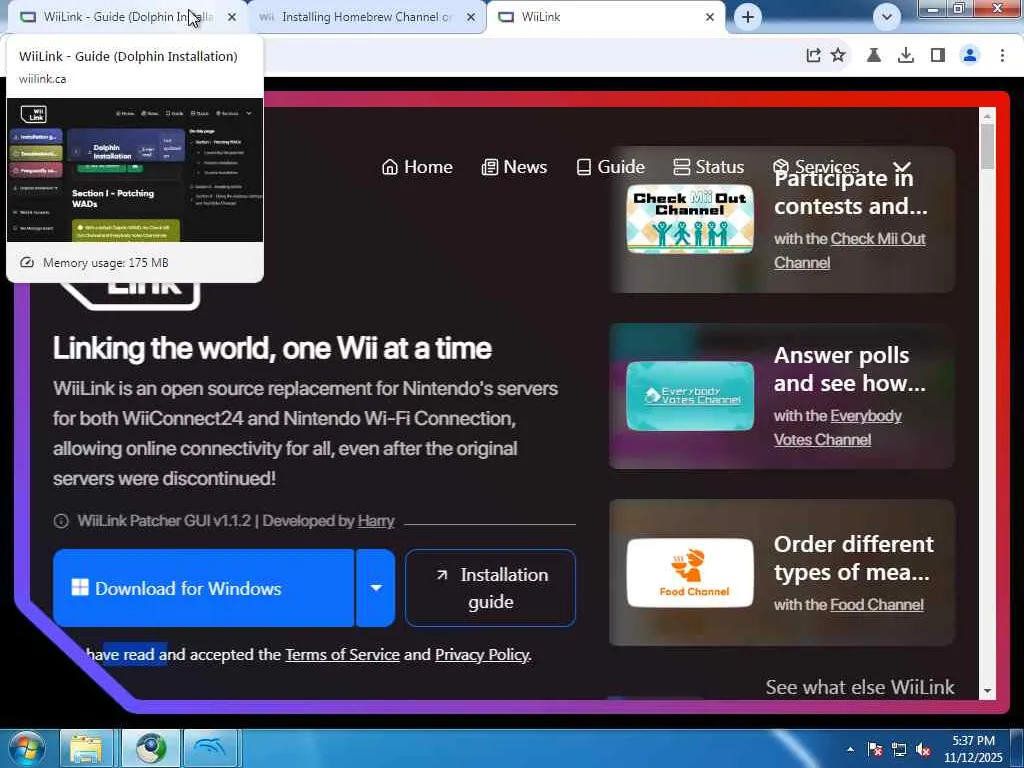Click the info icon beside WiiLink Patcher GUI
Screen dimensions: 1024x768
(x=61, y=521)
